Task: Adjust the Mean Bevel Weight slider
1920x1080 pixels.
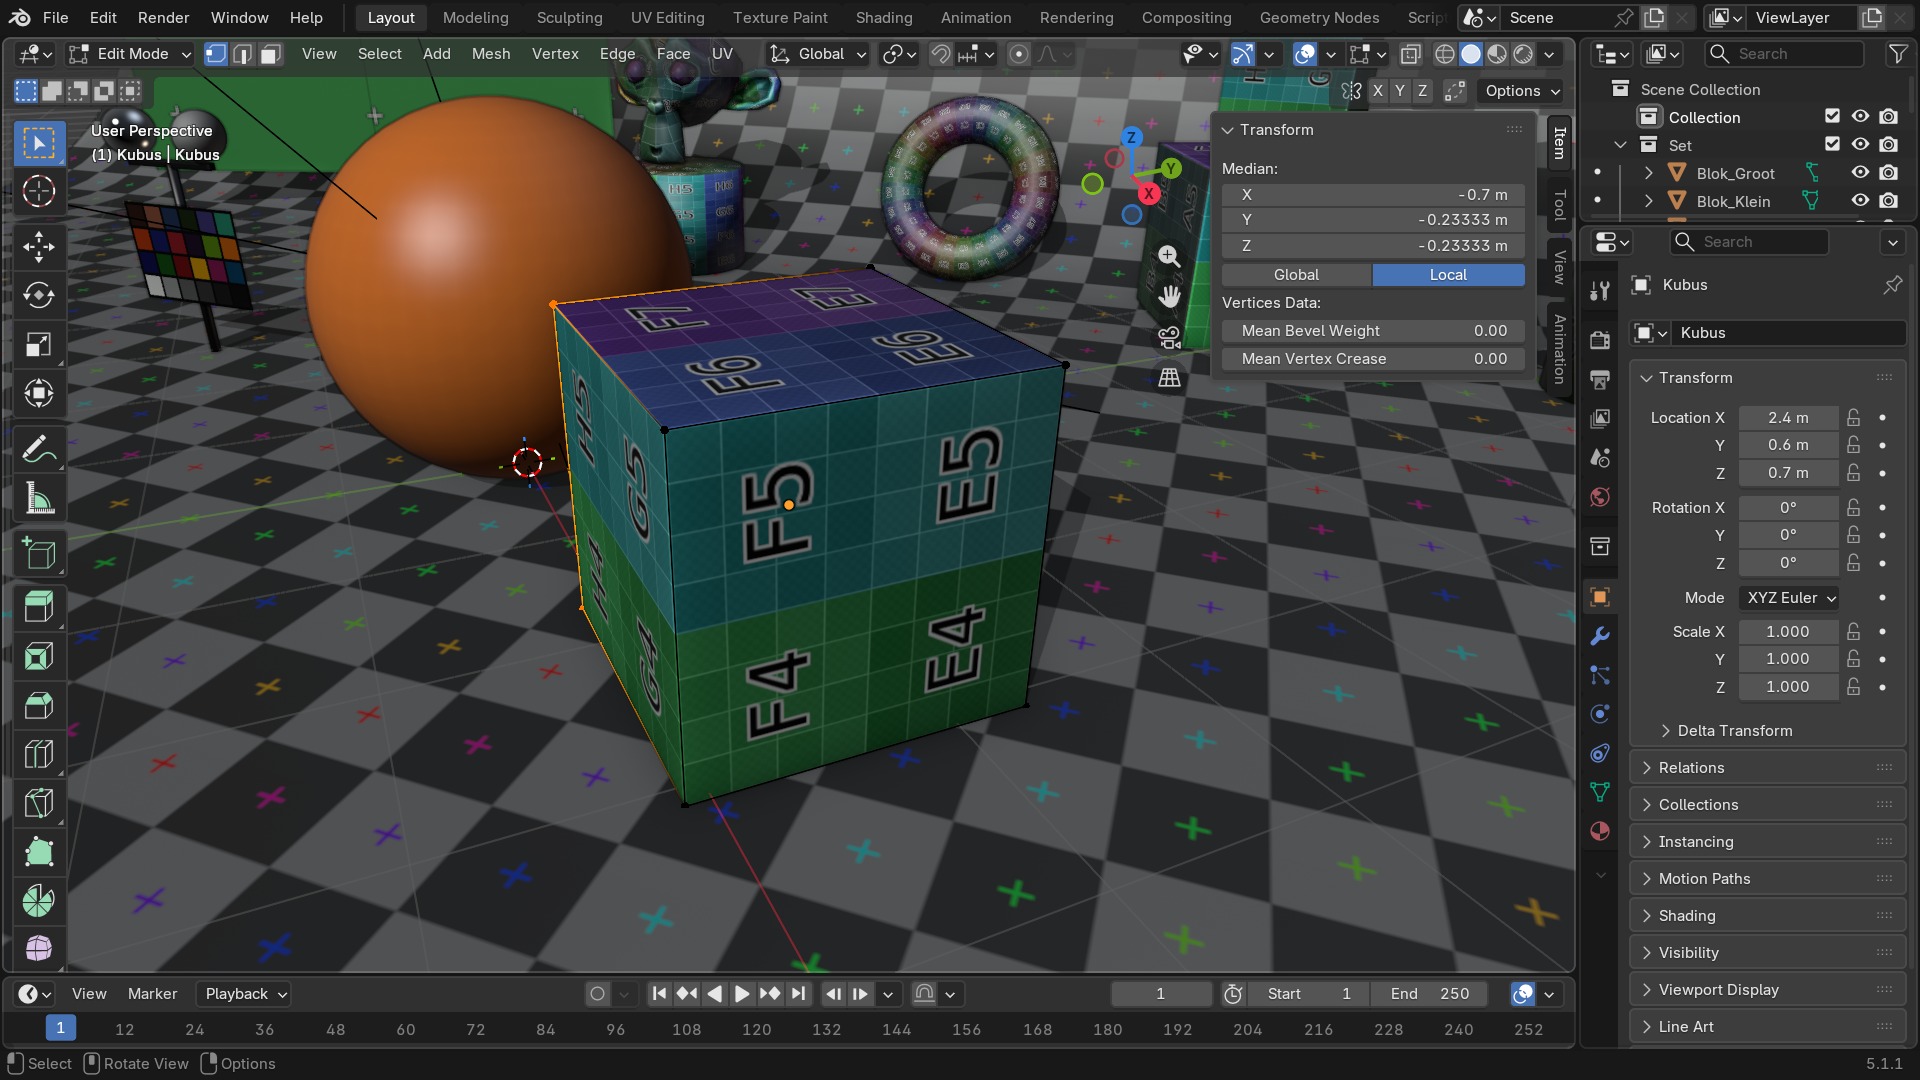Action: 1373,331
